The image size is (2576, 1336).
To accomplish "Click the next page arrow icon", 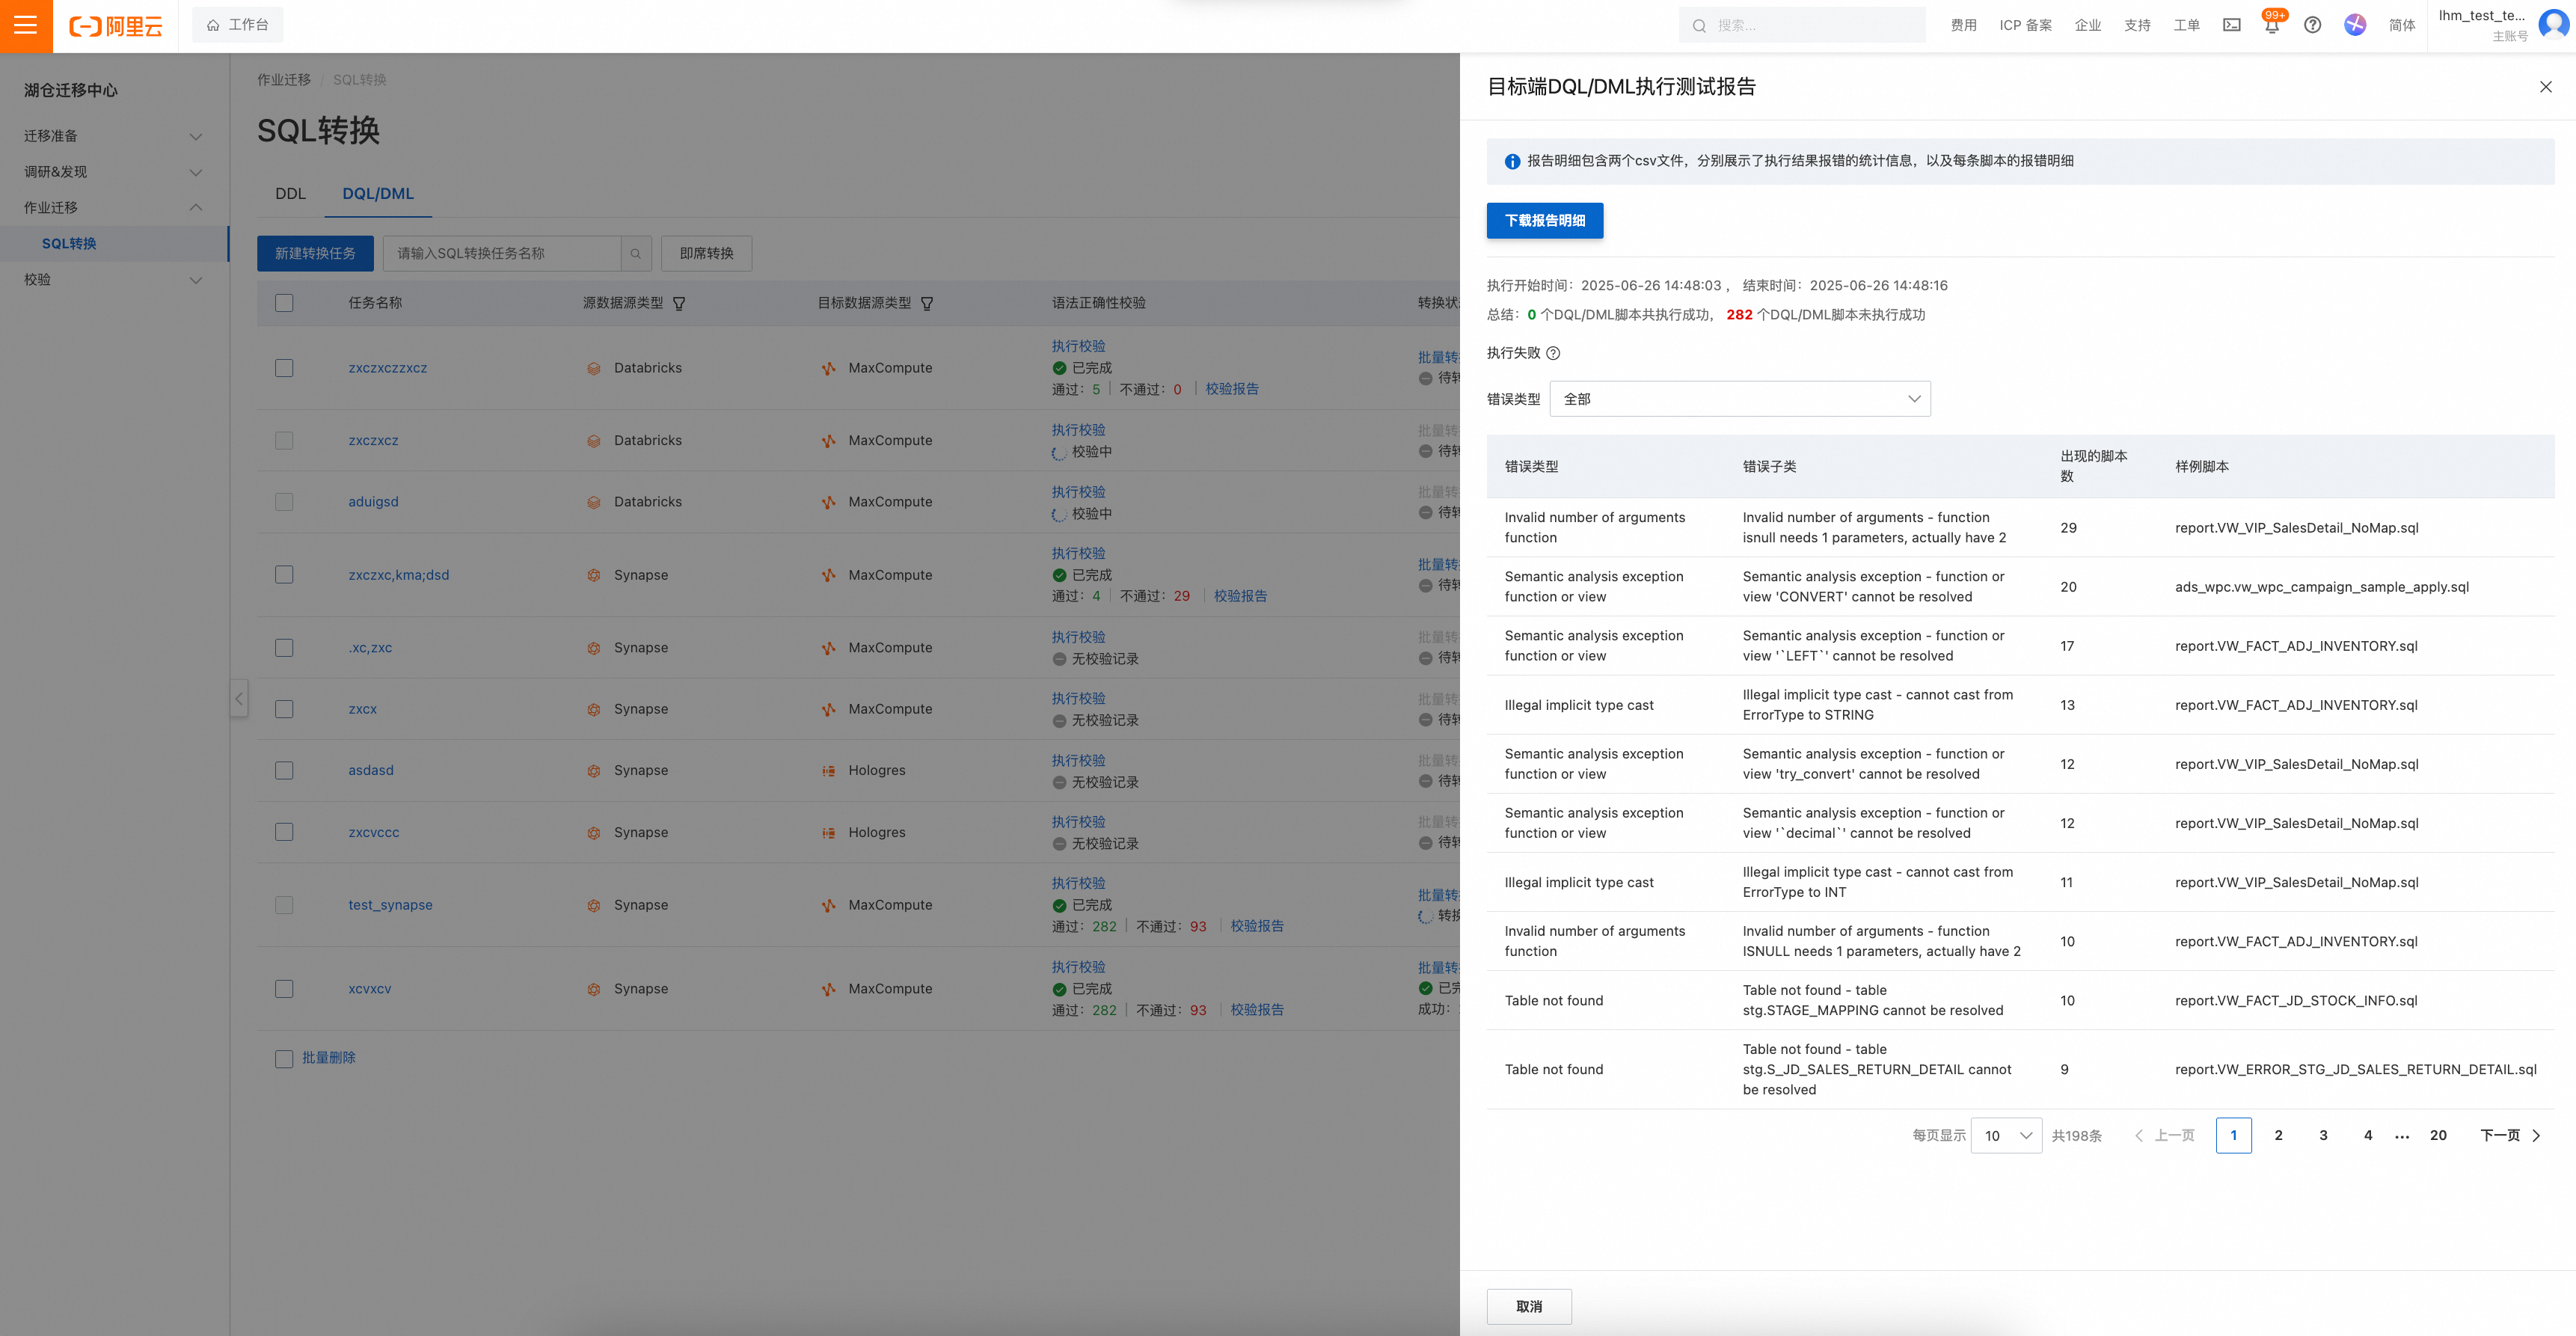I will pyautogui.click(x=2536, y=1136).
